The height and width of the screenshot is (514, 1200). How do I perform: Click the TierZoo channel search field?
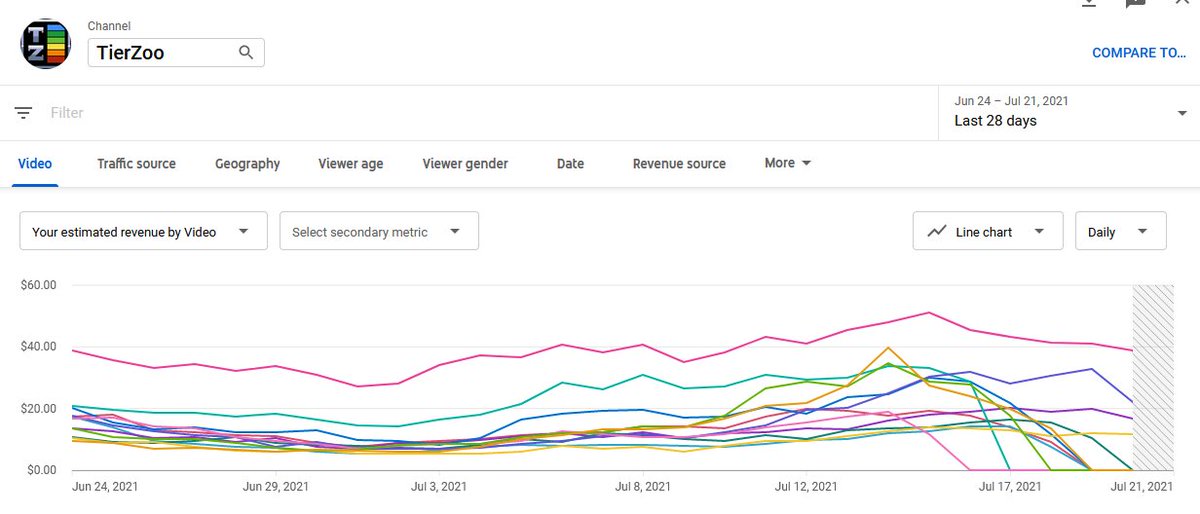(176, 52)
